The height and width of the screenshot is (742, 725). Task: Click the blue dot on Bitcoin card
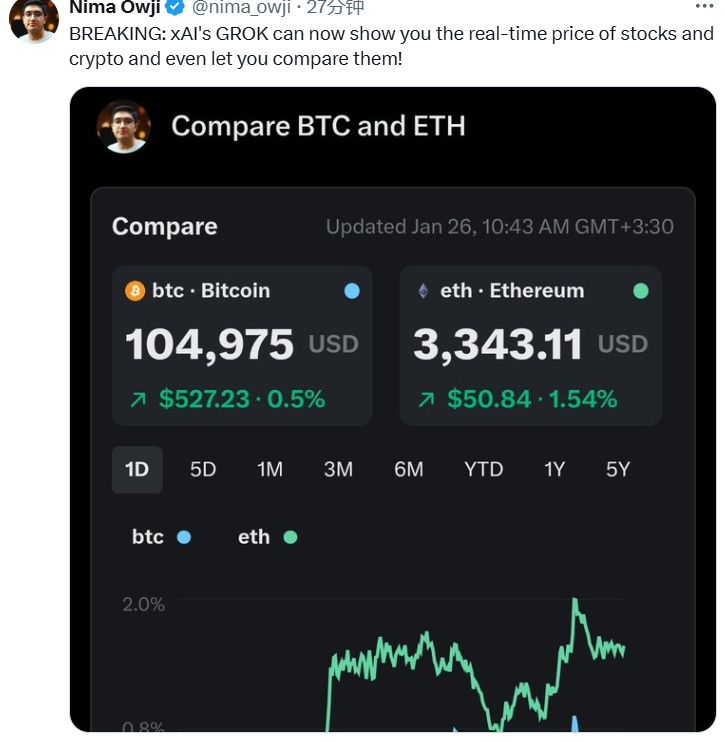pyautogui.click(x=351, y=291)
